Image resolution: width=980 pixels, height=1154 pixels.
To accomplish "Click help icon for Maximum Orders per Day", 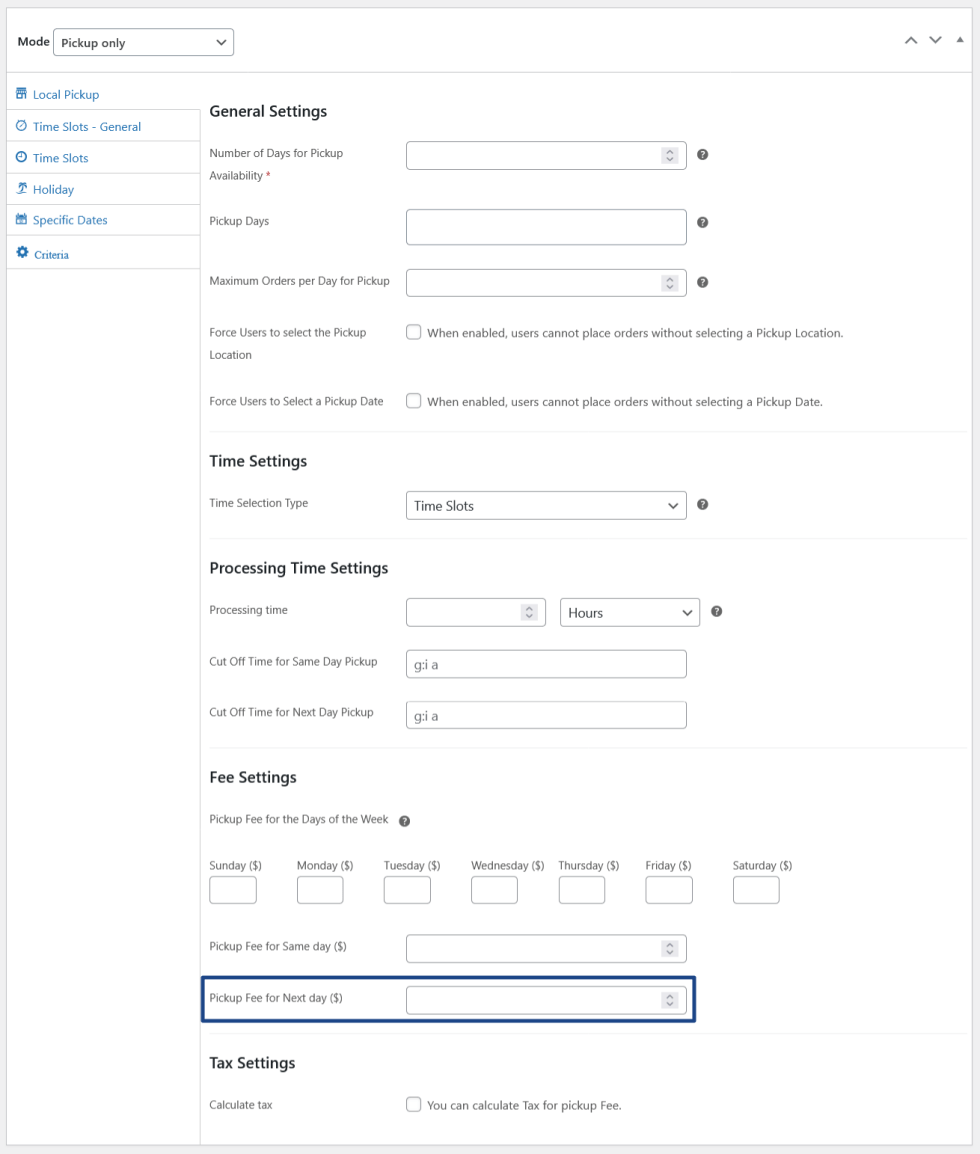I will (x=703, y=283).
